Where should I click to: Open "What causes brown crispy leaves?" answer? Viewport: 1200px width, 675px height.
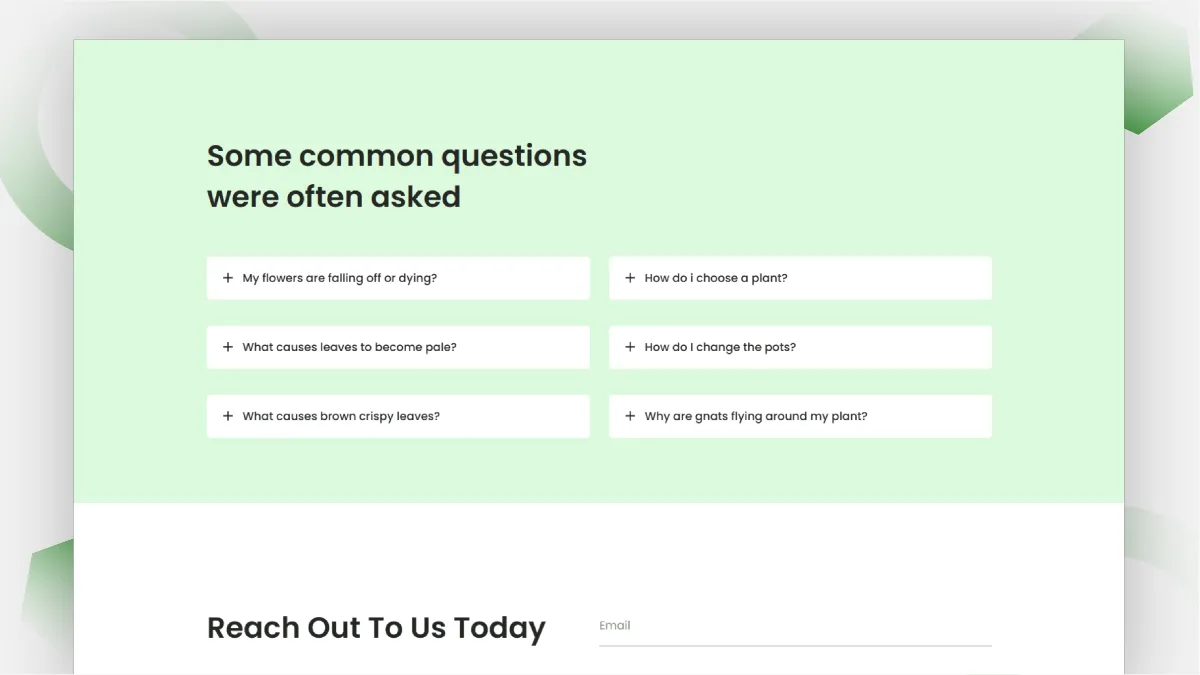[x=398, y=416]
